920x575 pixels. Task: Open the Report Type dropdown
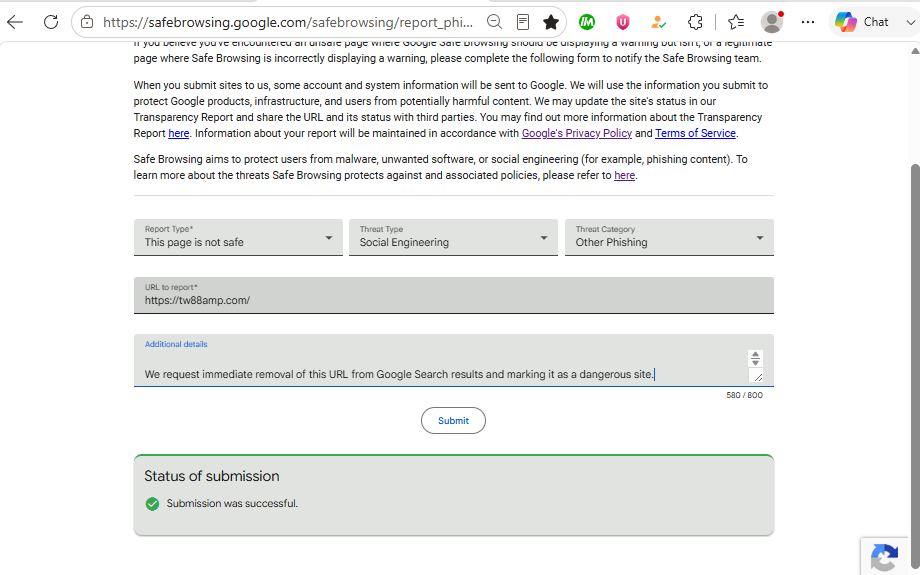[238, 237]
